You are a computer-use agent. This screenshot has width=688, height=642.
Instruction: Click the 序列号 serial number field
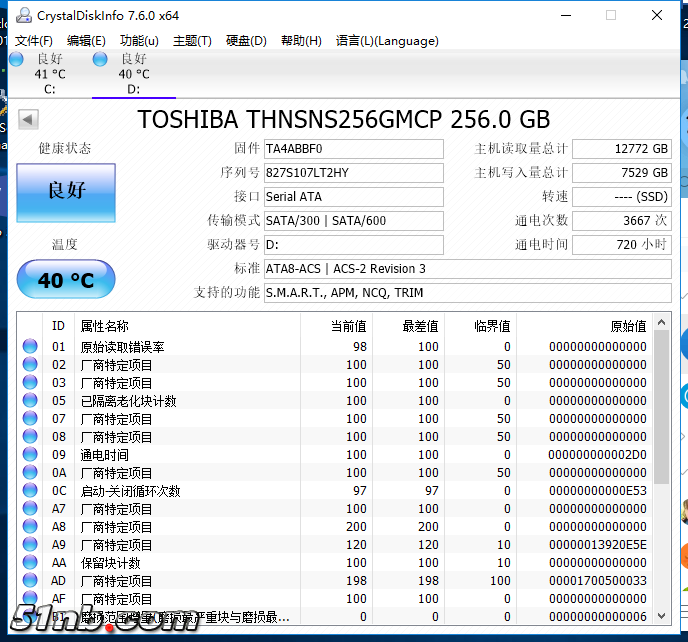pyautogui.click(x=353, y=173)
